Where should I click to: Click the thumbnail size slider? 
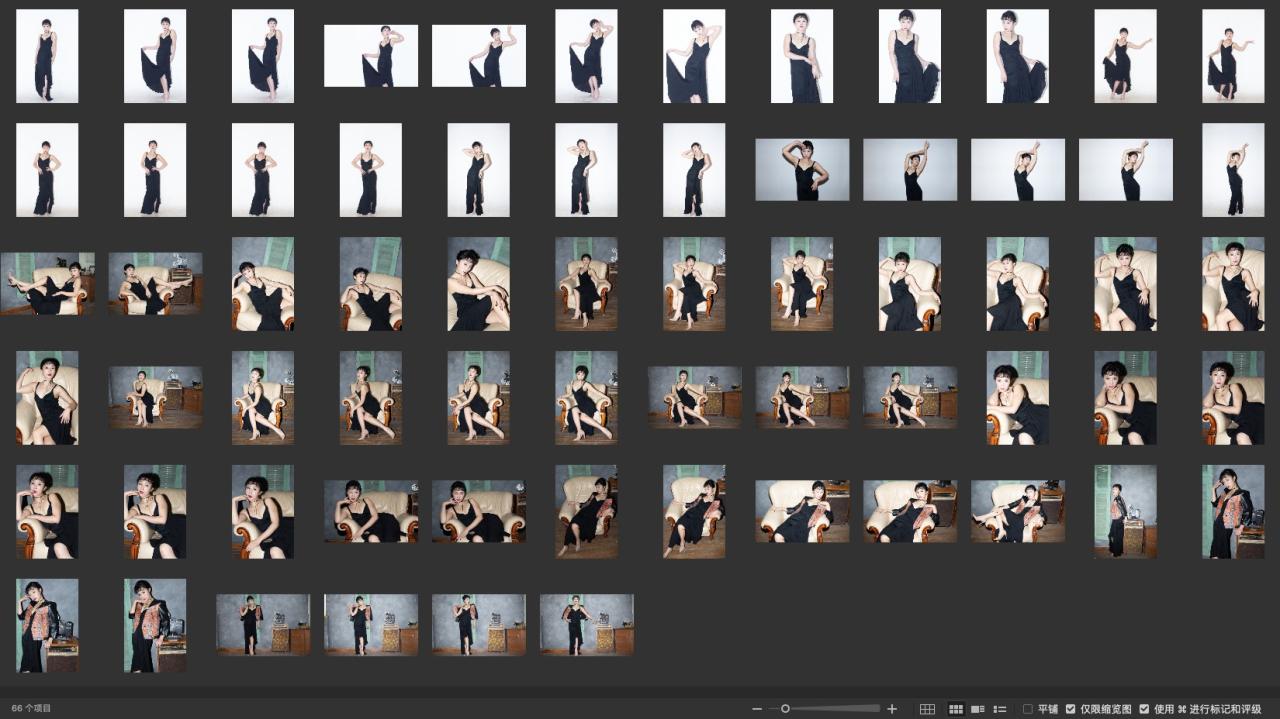785,709
